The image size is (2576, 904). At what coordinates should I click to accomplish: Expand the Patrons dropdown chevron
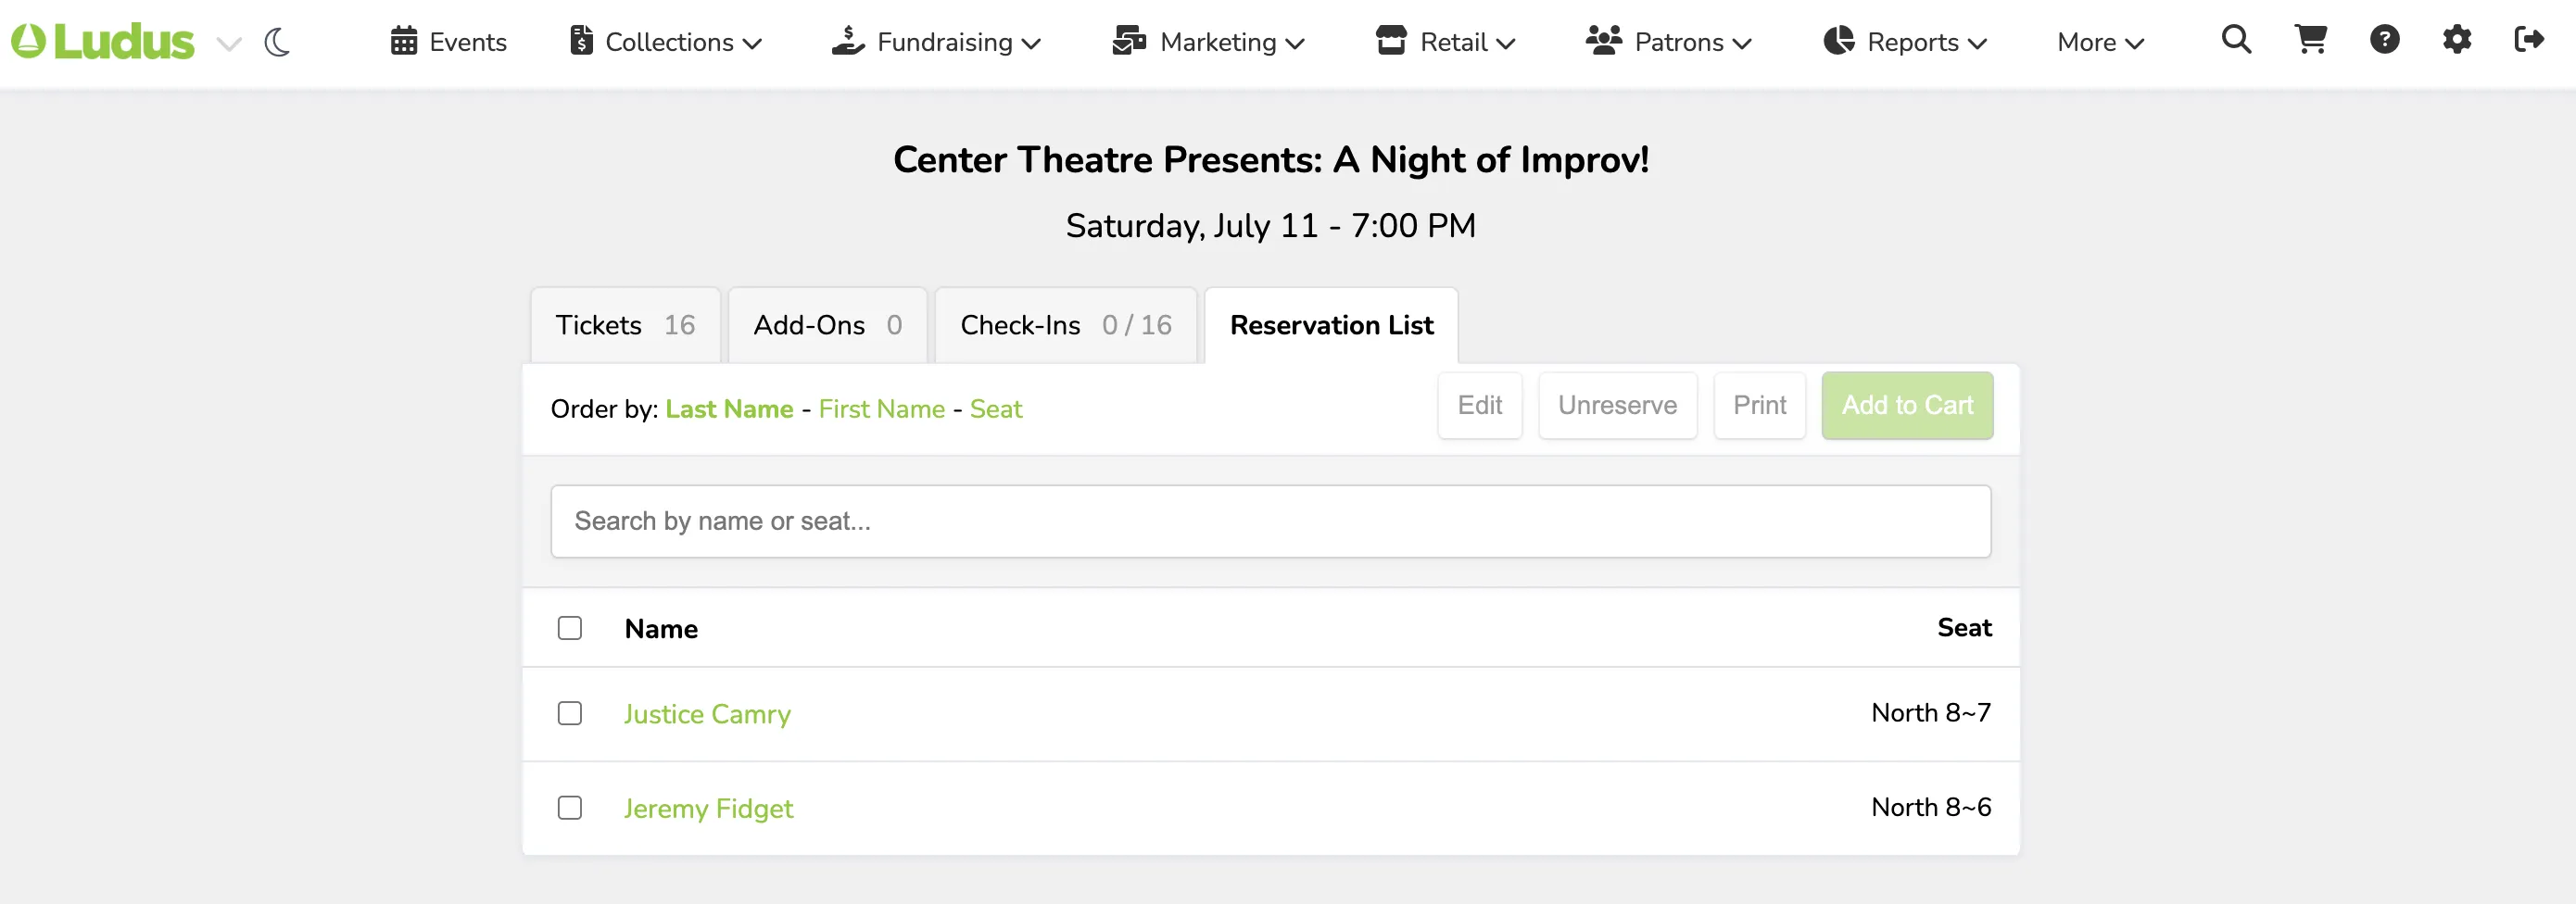tap(1742, 44)
